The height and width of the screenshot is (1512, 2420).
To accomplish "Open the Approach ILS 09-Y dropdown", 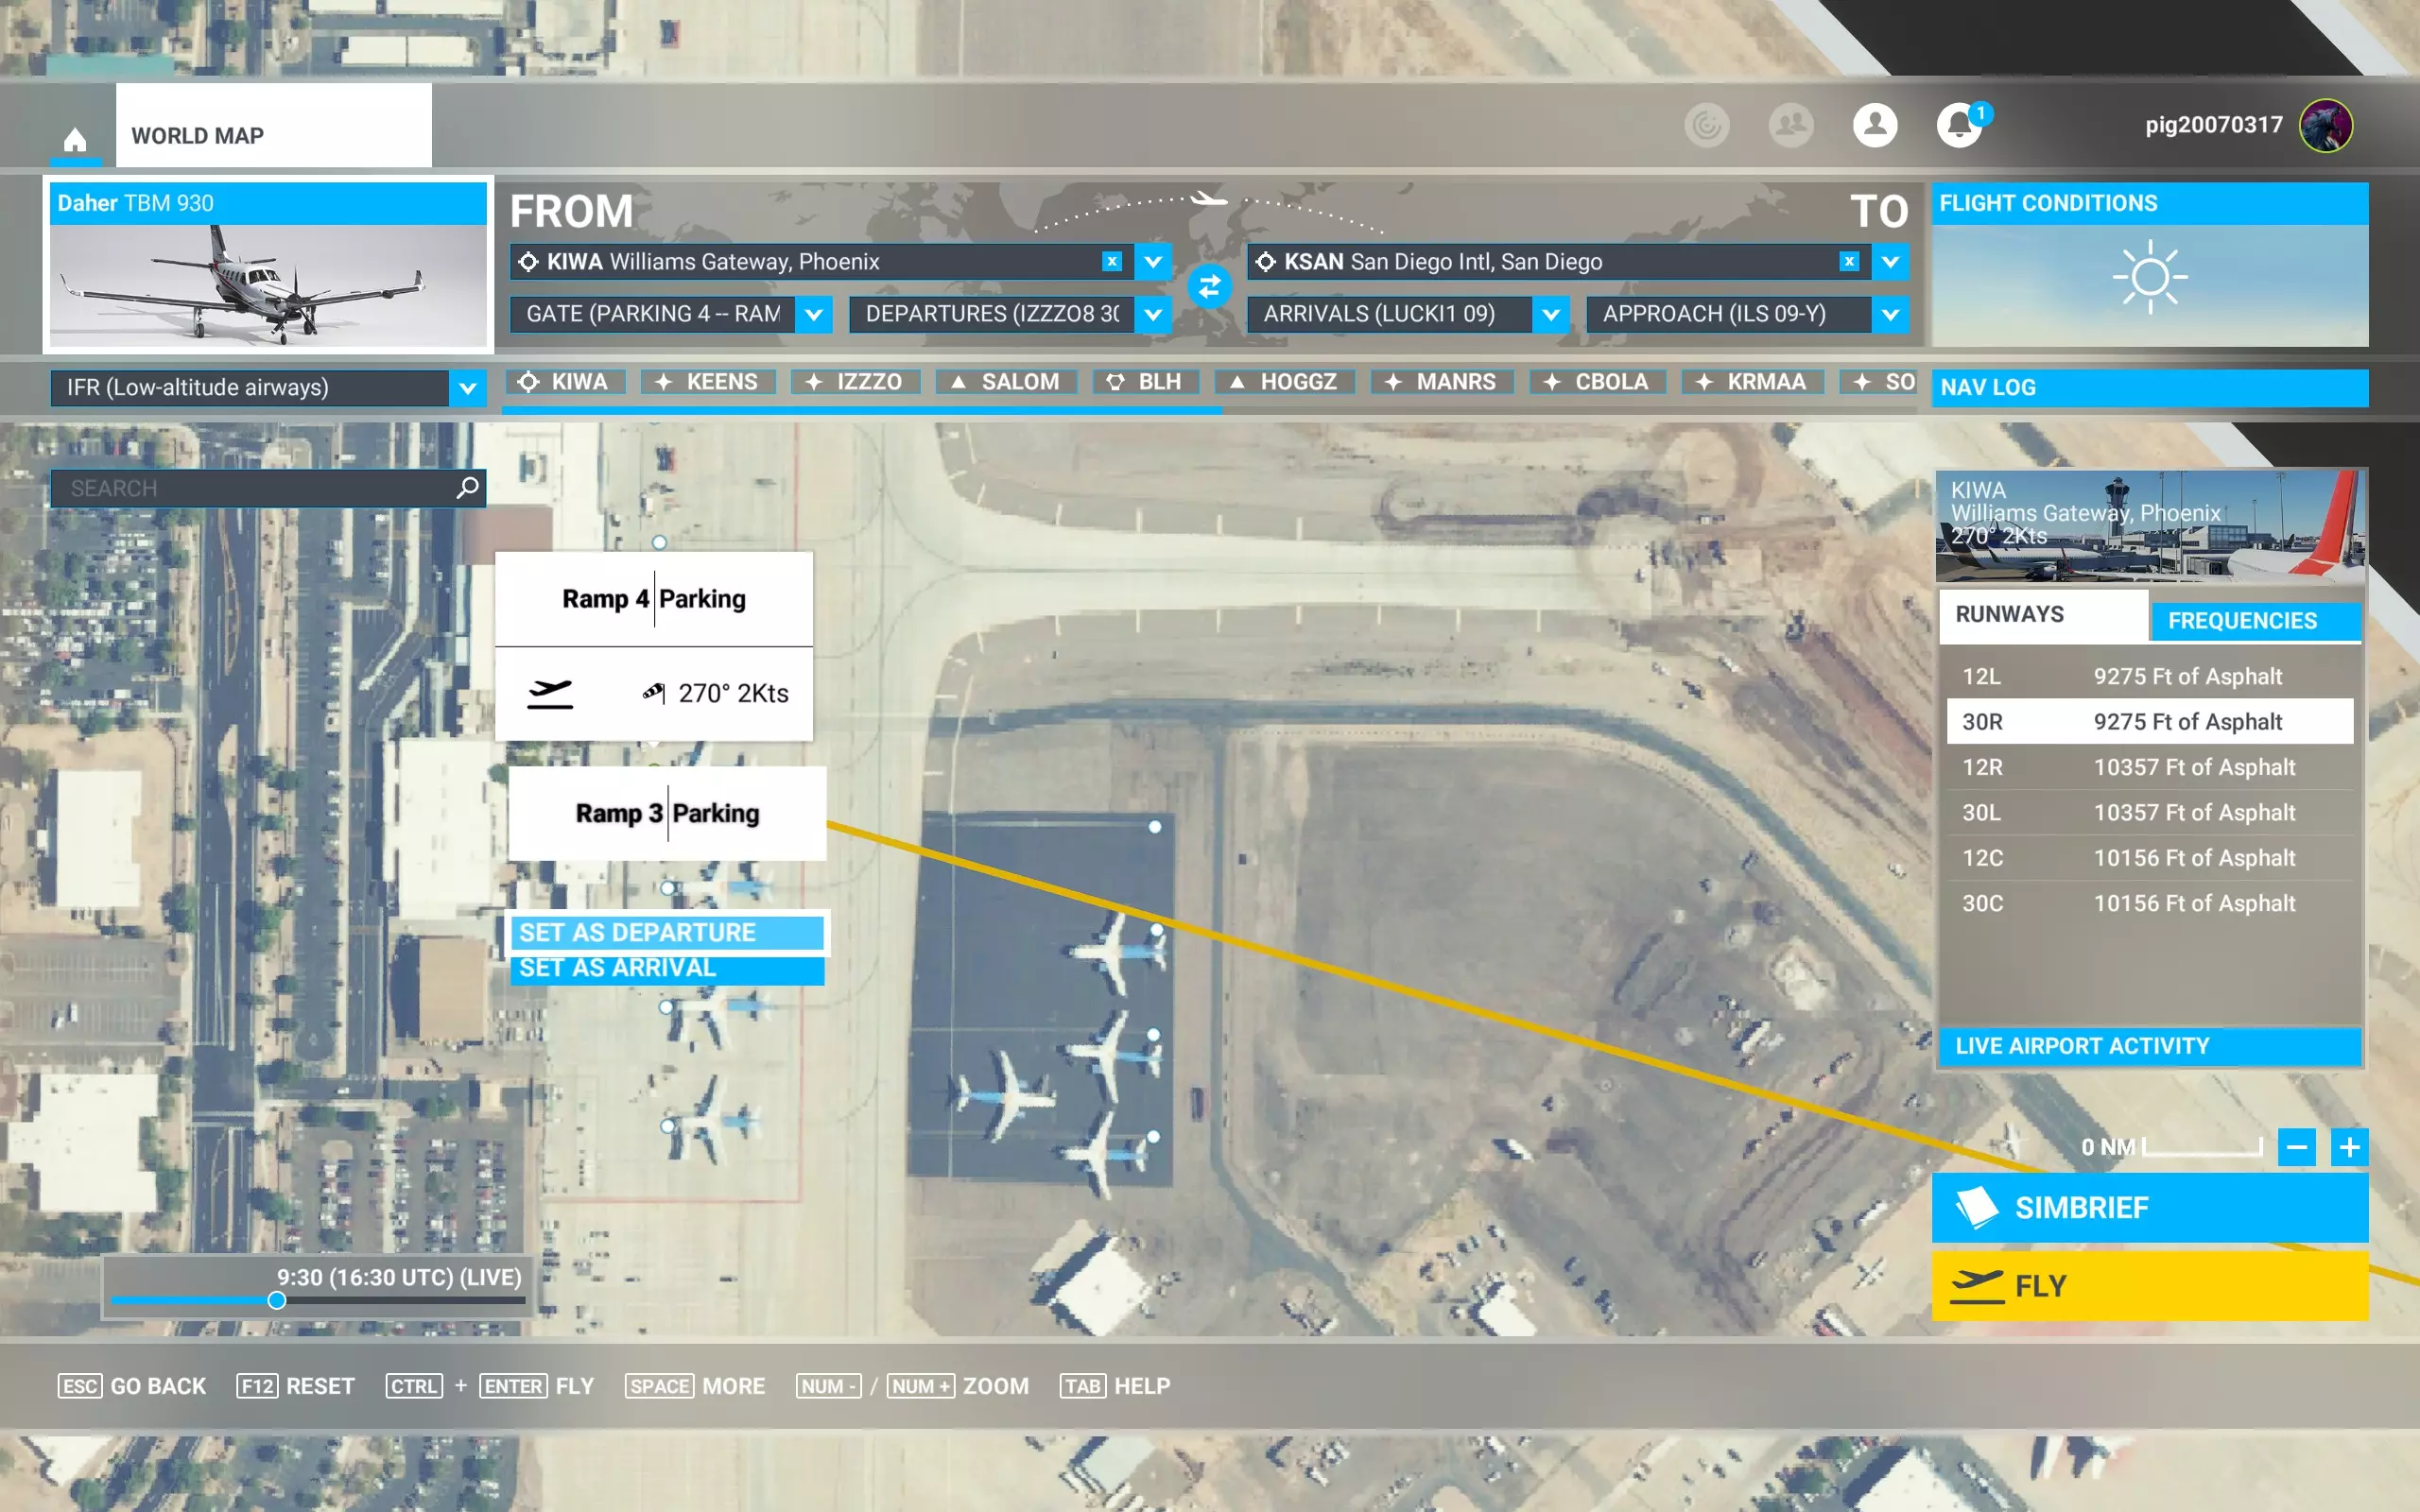I will click(1890, 314).
